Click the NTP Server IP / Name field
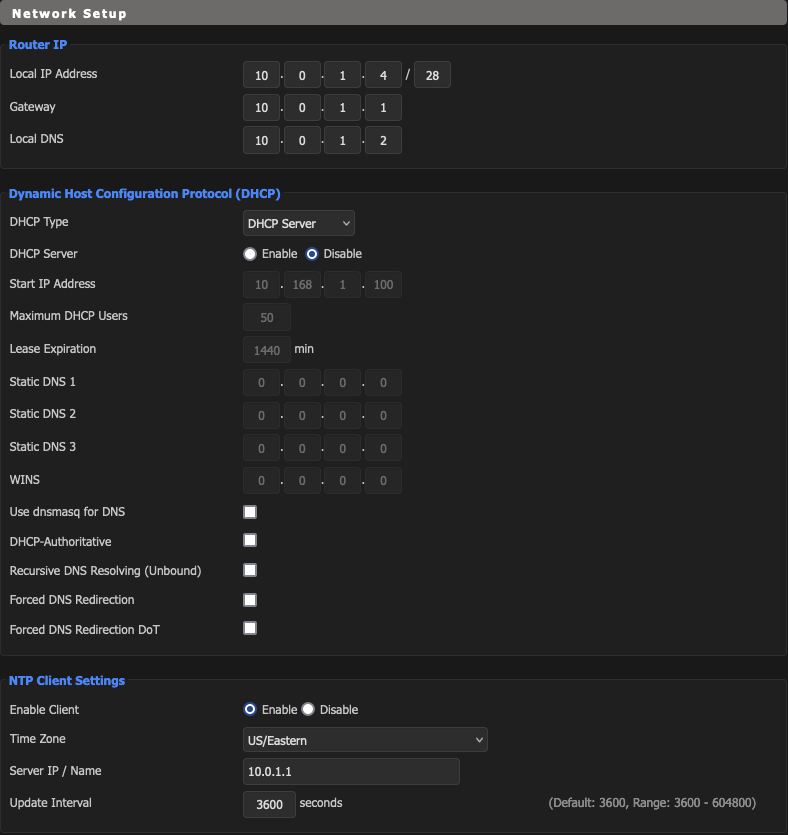 (x=351, y=771)
